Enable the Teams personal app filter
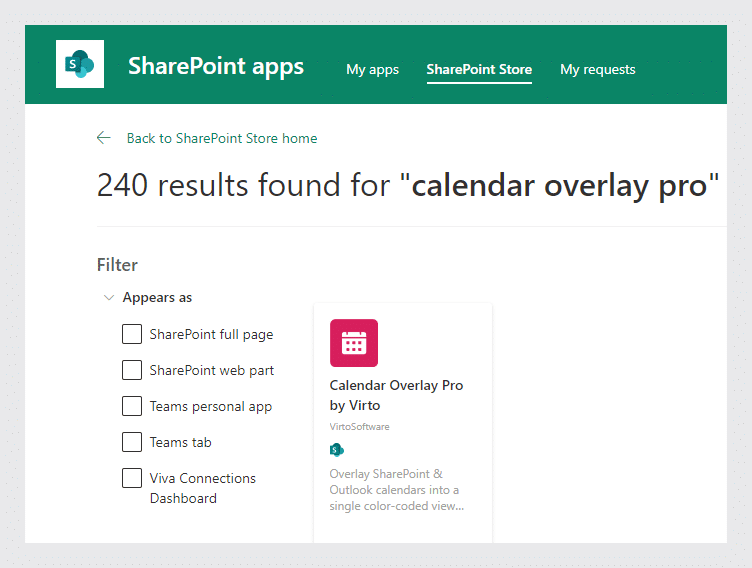The width and height of the screenshot is (752, 568). pyautogui.click(x=132, y=406)
